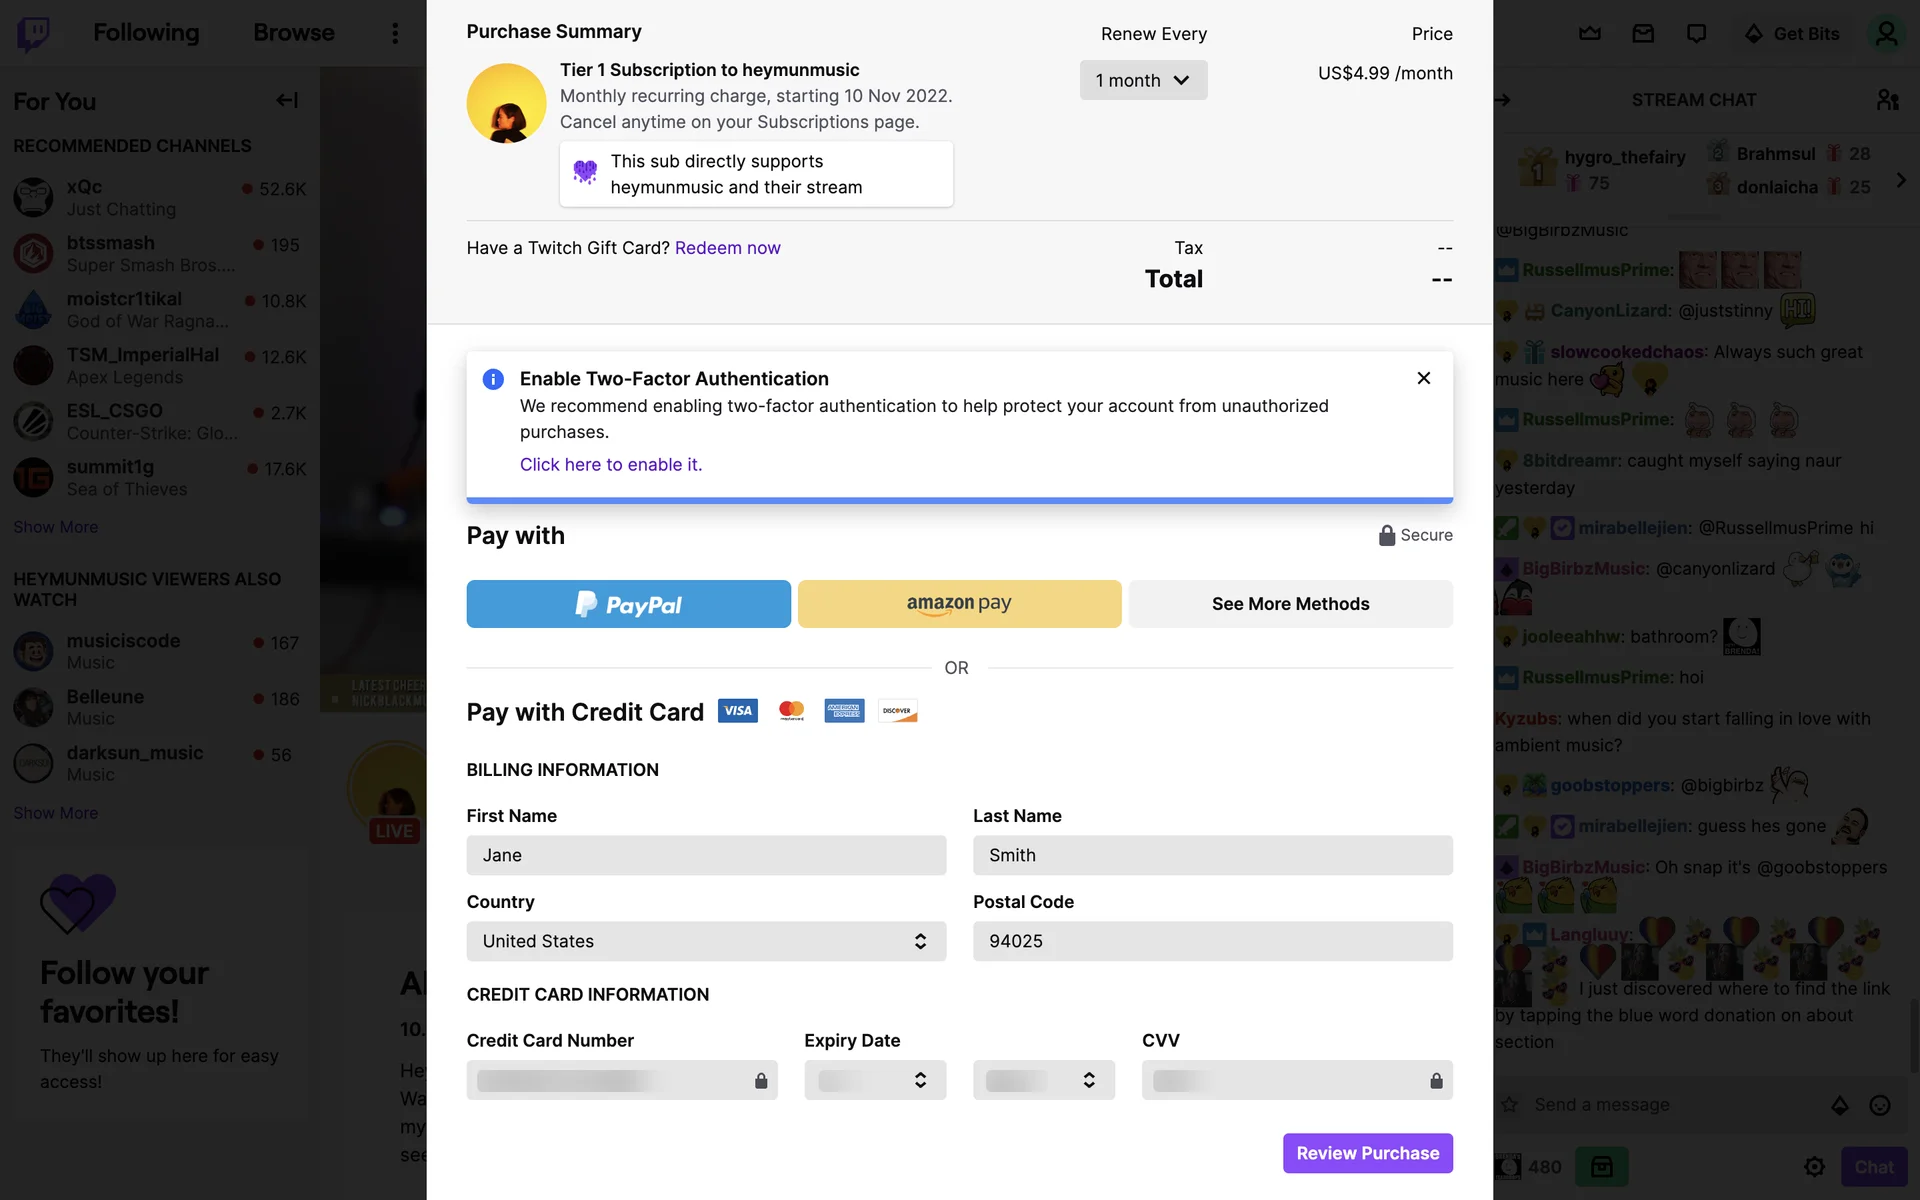Open the inbox envelope icon
The image size is (1920, 1200).
pyautogui.click(x=1643, y=34)
